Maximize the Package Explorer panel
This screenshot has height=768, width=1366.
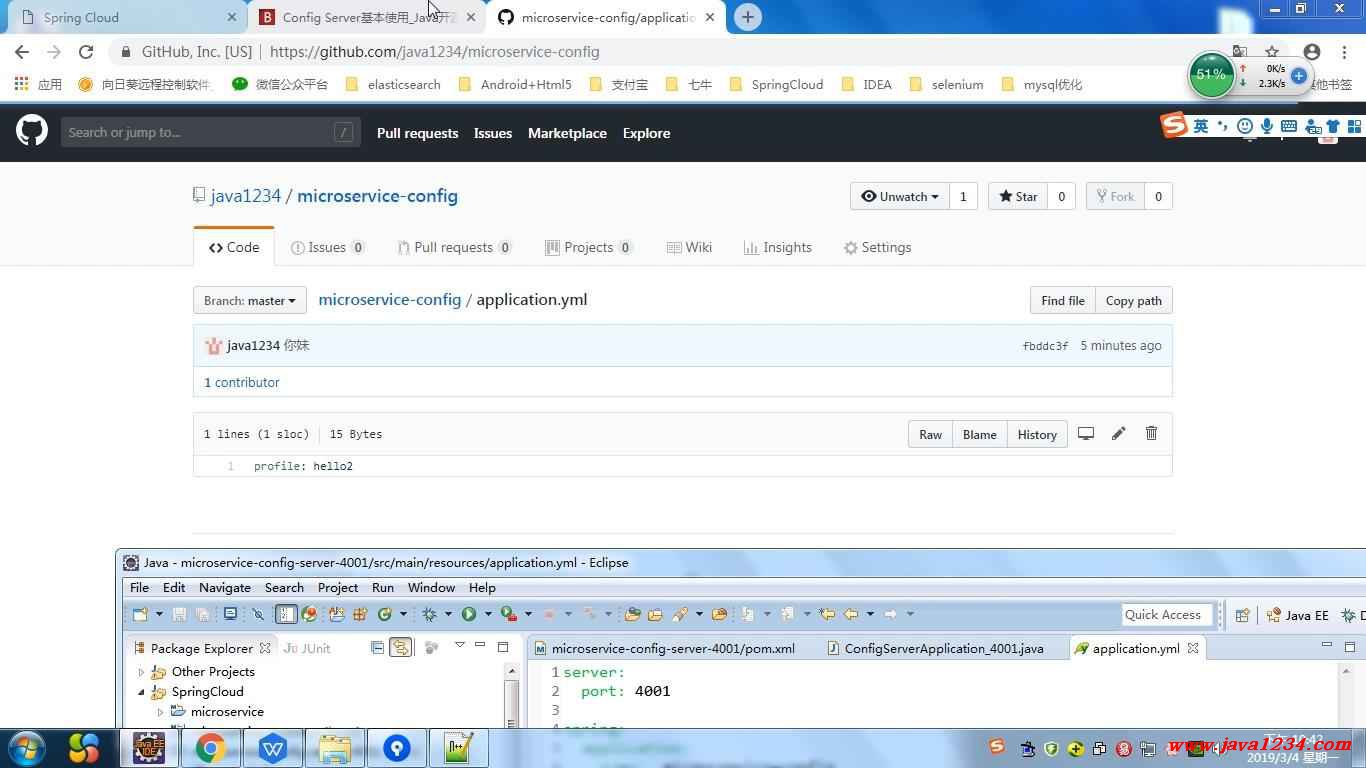[503, 647]
